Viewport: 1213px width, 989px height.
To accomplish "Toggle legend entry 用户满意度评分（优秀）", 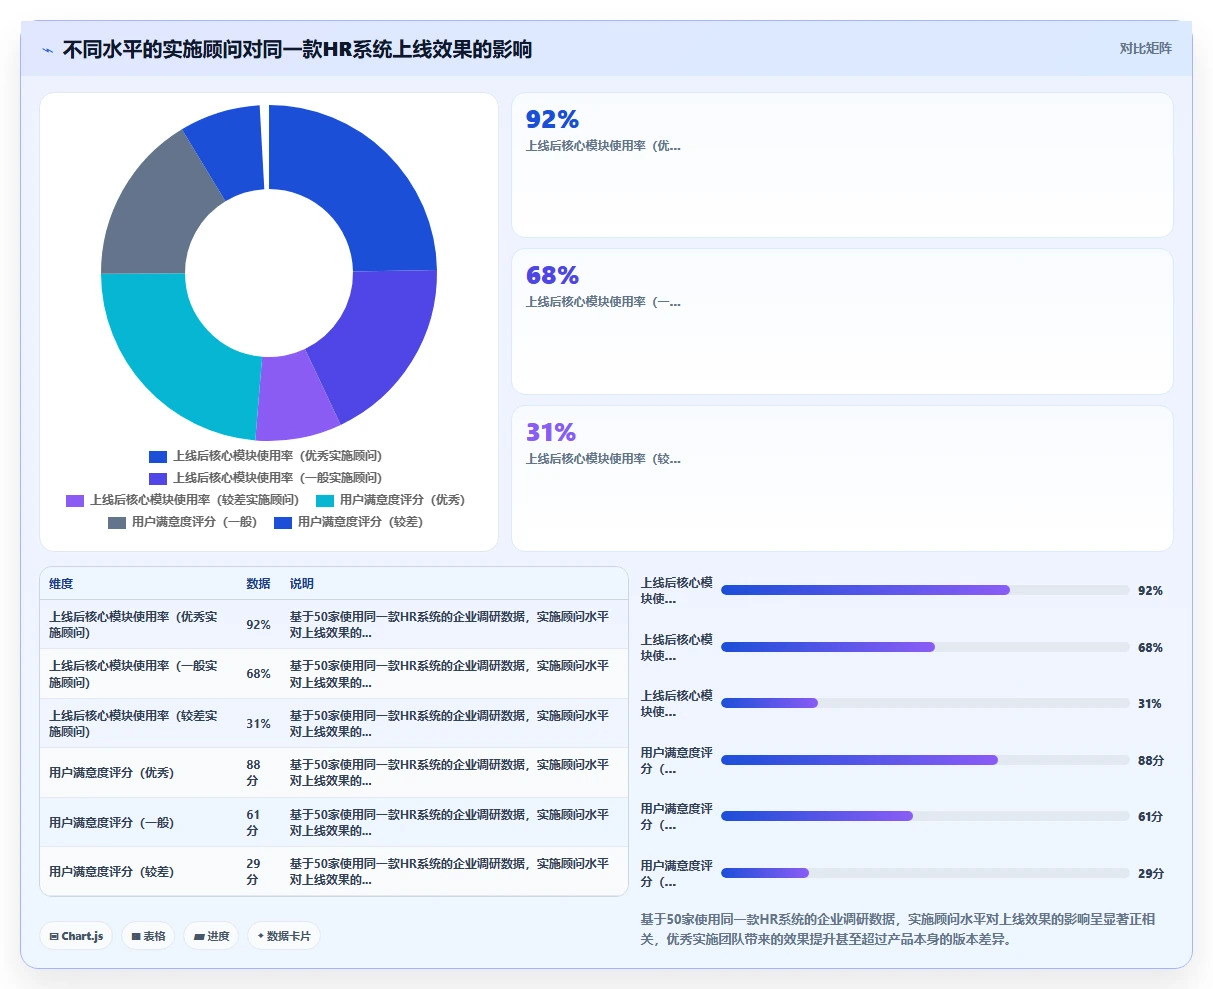I will point(390,500).
